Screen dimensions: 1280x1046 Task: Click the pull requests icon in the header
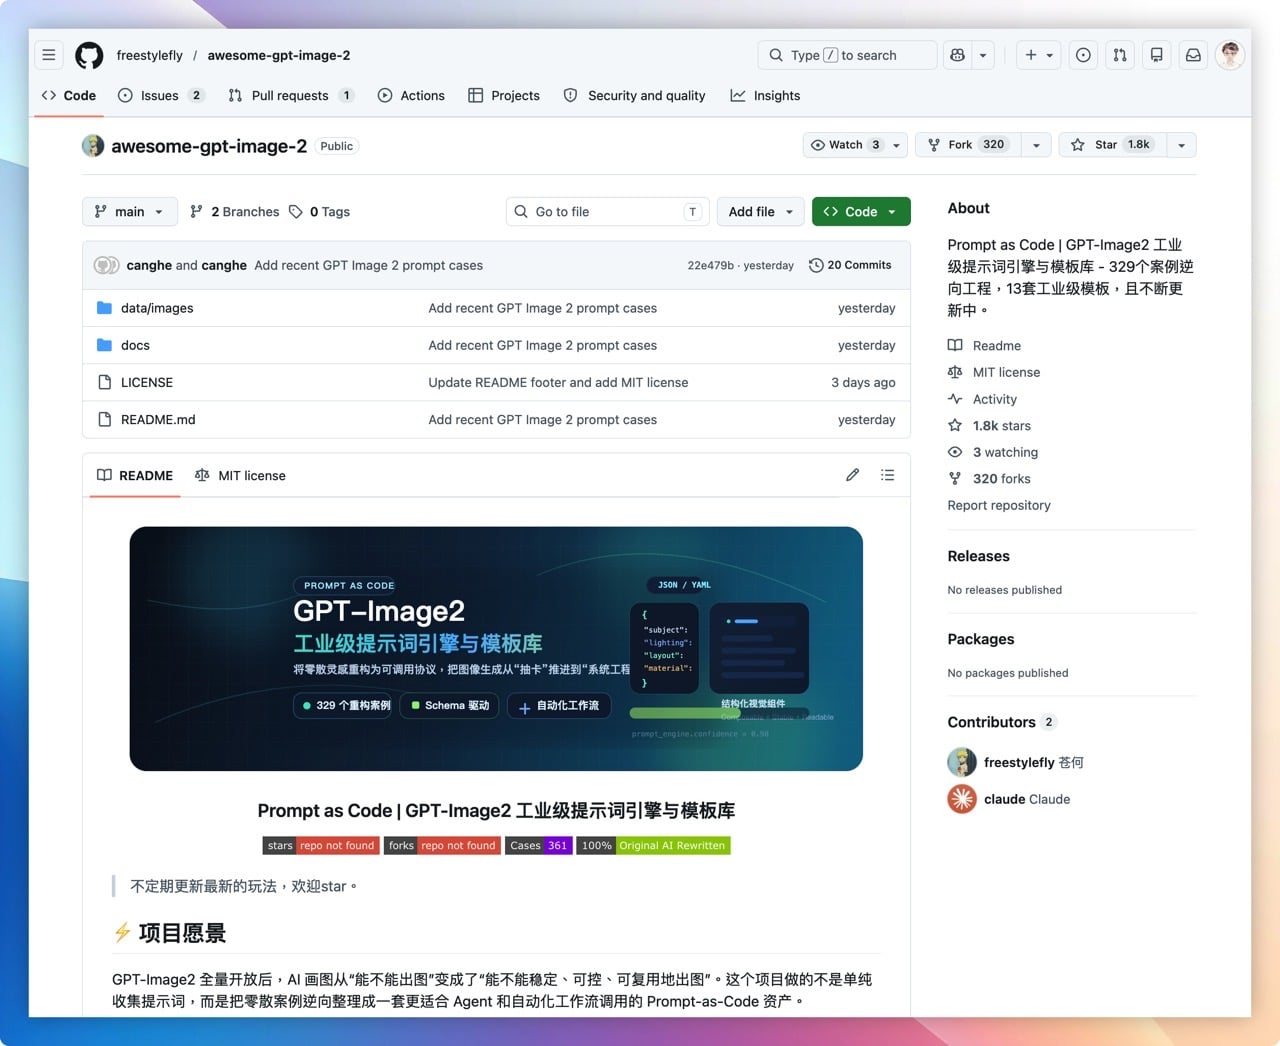(1119, 55)
